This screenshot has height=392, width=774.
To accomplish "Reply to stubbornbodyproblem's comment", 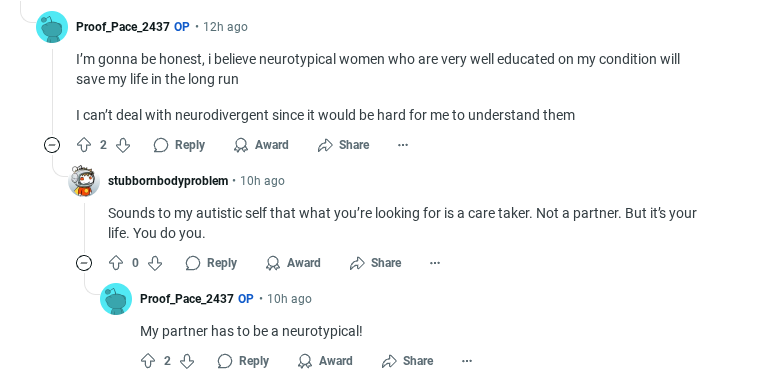I will [211, 263].
